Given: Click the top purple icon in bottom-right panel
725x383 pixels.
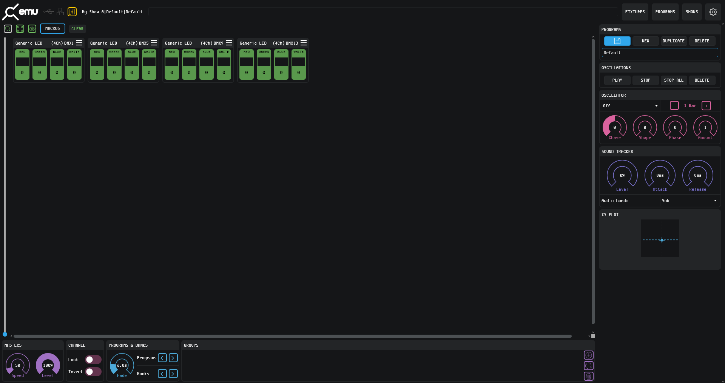Looking at the screenshot, I should tap(589, 355).
